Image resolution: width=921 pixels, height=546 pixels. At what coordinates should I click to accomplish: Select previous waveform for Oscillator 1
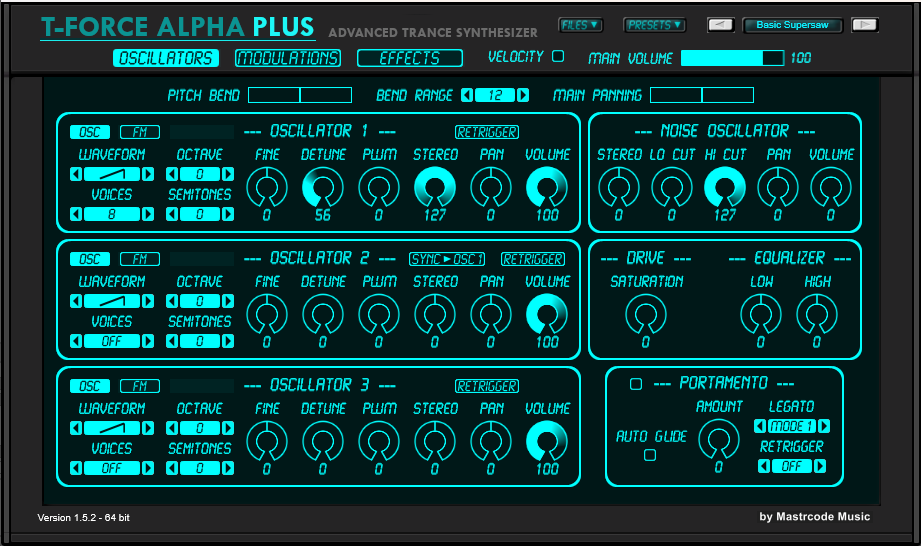coord(76,174)
